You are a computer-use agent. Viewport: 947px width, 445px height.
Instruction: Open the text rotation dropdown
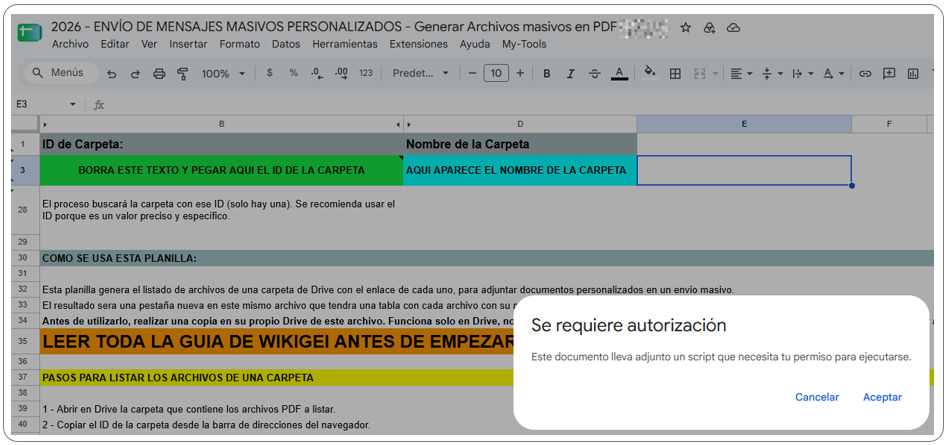pyautogui.click(x=833, y=74)
